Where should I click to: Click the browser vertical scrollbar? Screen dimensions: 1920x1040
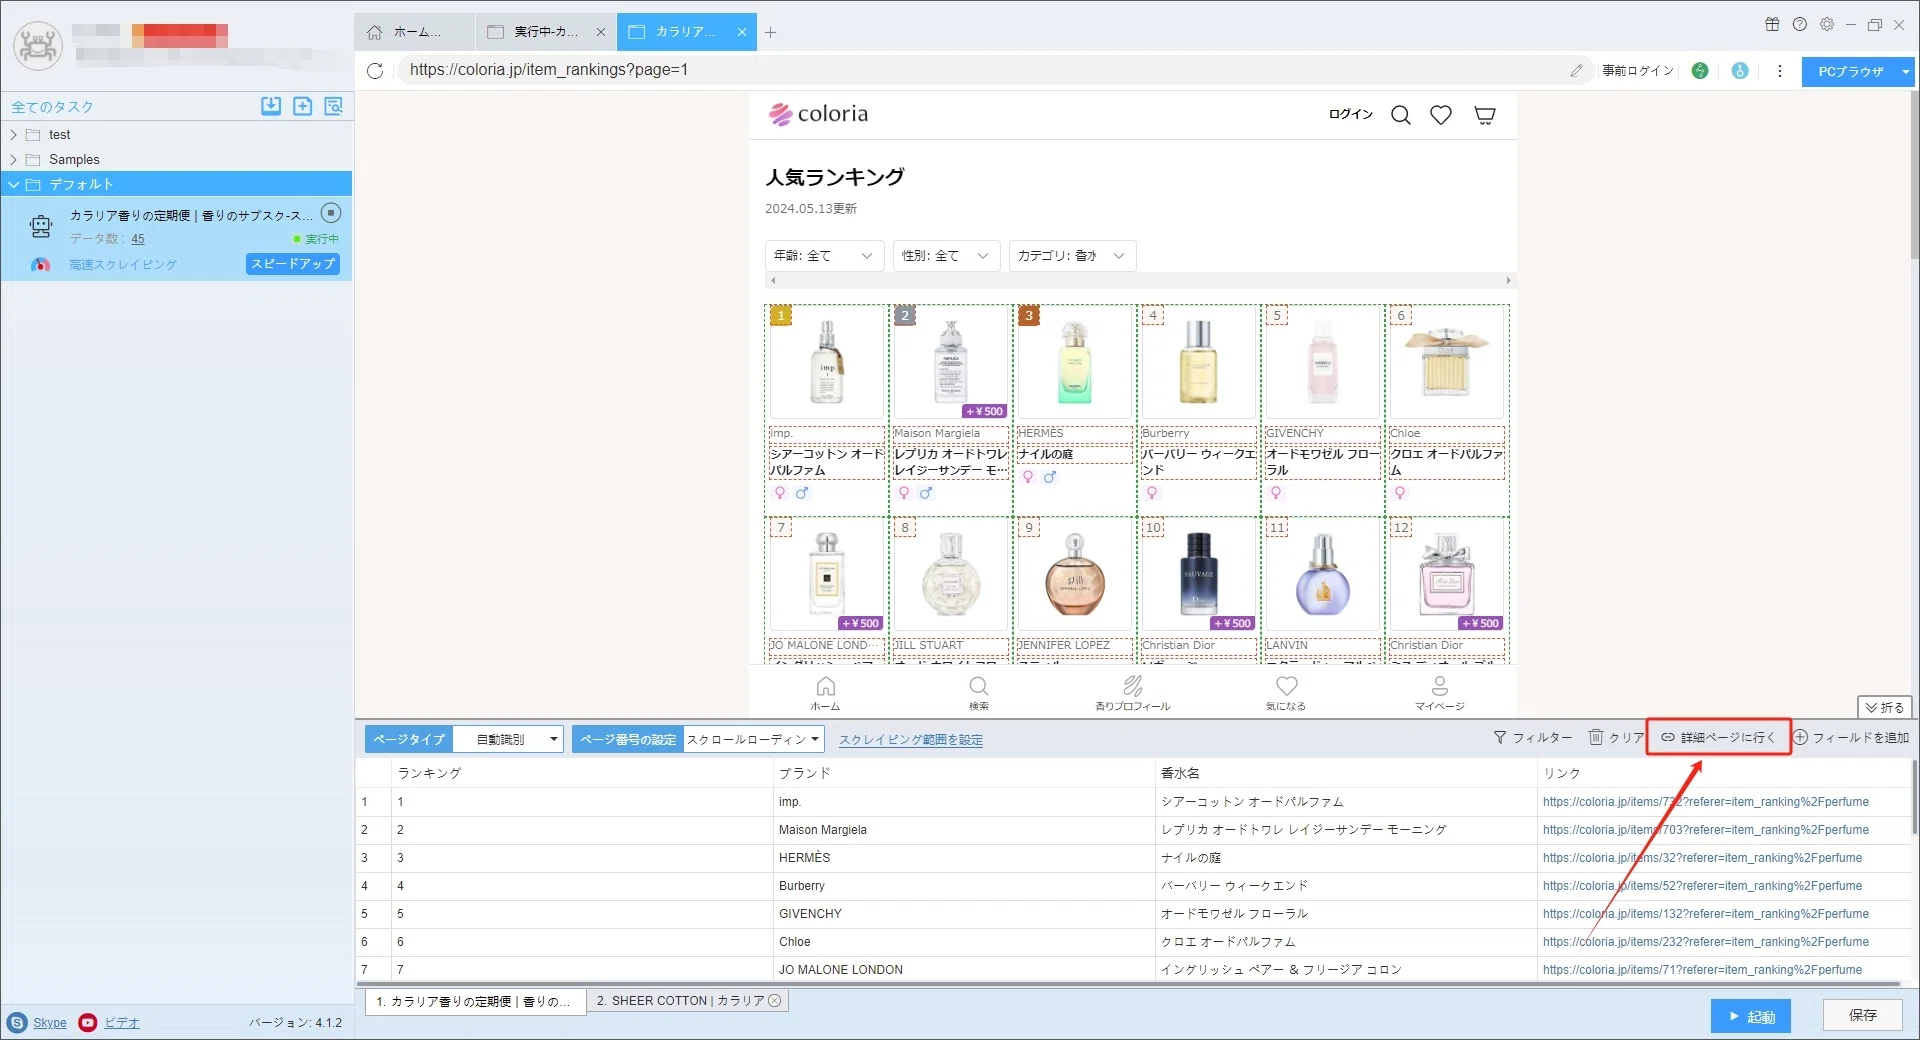coord(1914,175)
